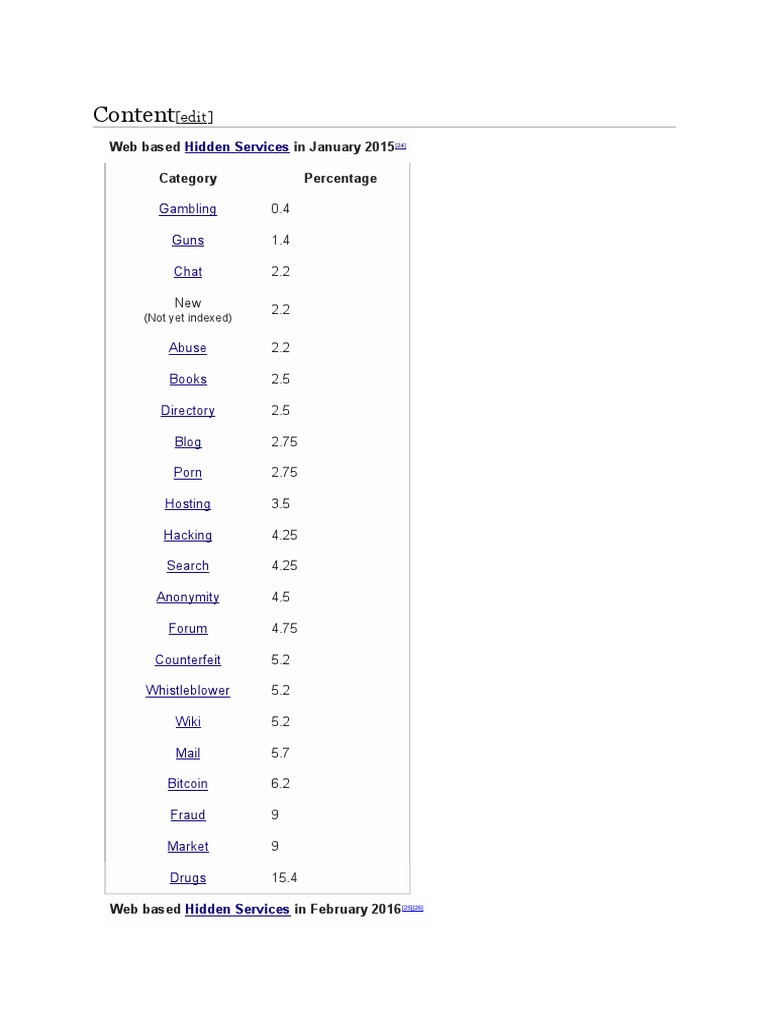
Task: Click the Abuse category link
Action: pos(188,348)
